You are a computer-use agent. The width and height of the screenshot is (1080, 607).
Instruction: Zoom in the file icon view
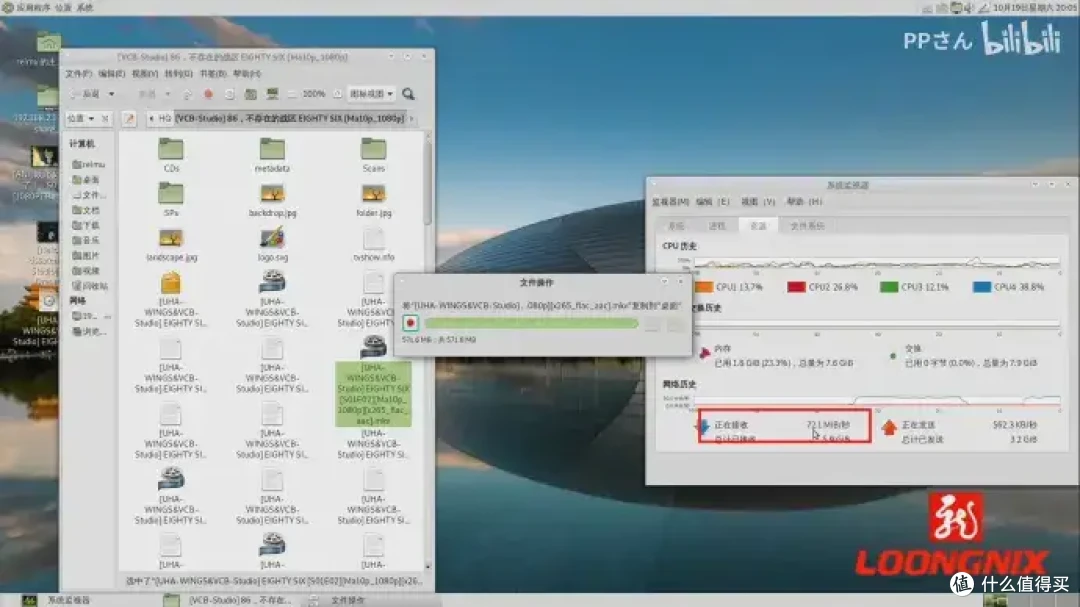(x=338, y=94)
